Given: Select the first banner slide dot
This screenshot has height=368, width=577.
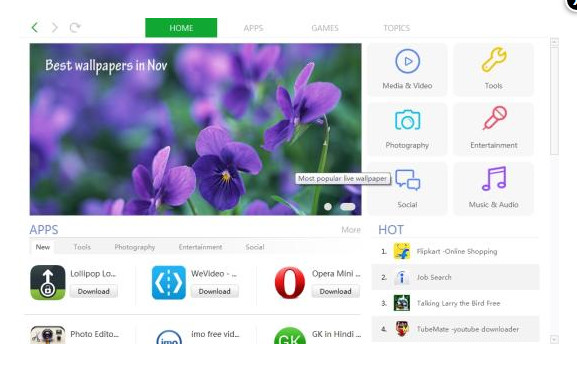Looking at the screenshot, I should [x=328, y=207].
